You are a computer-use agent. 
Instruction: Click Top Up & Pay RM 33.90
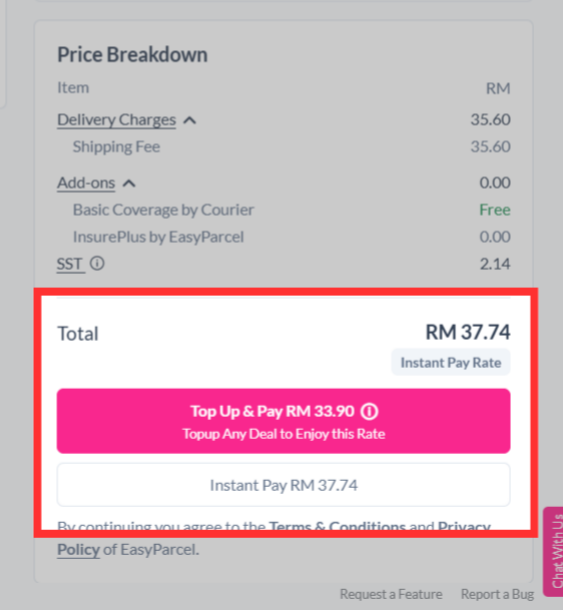(x=284, y=421)
